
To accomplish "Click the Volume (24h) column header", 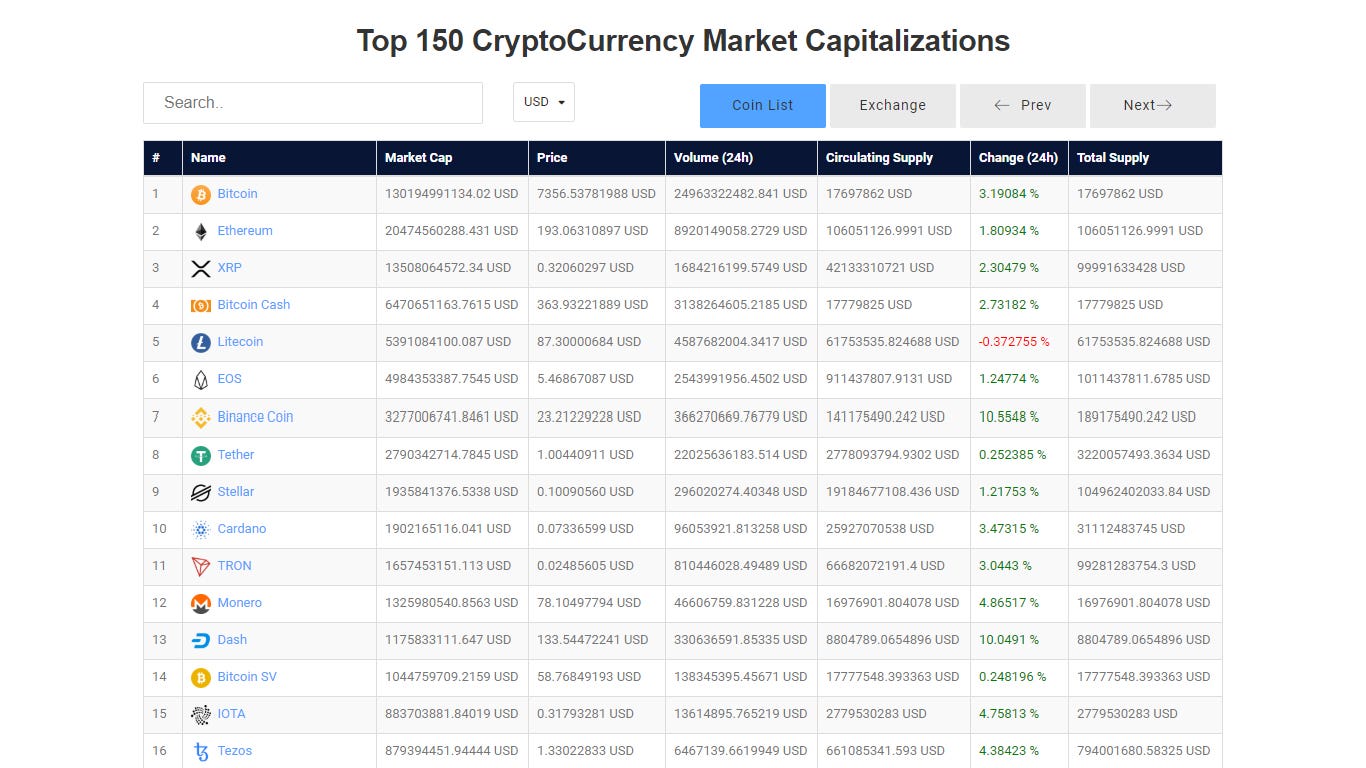I will (x=741, y=158).
